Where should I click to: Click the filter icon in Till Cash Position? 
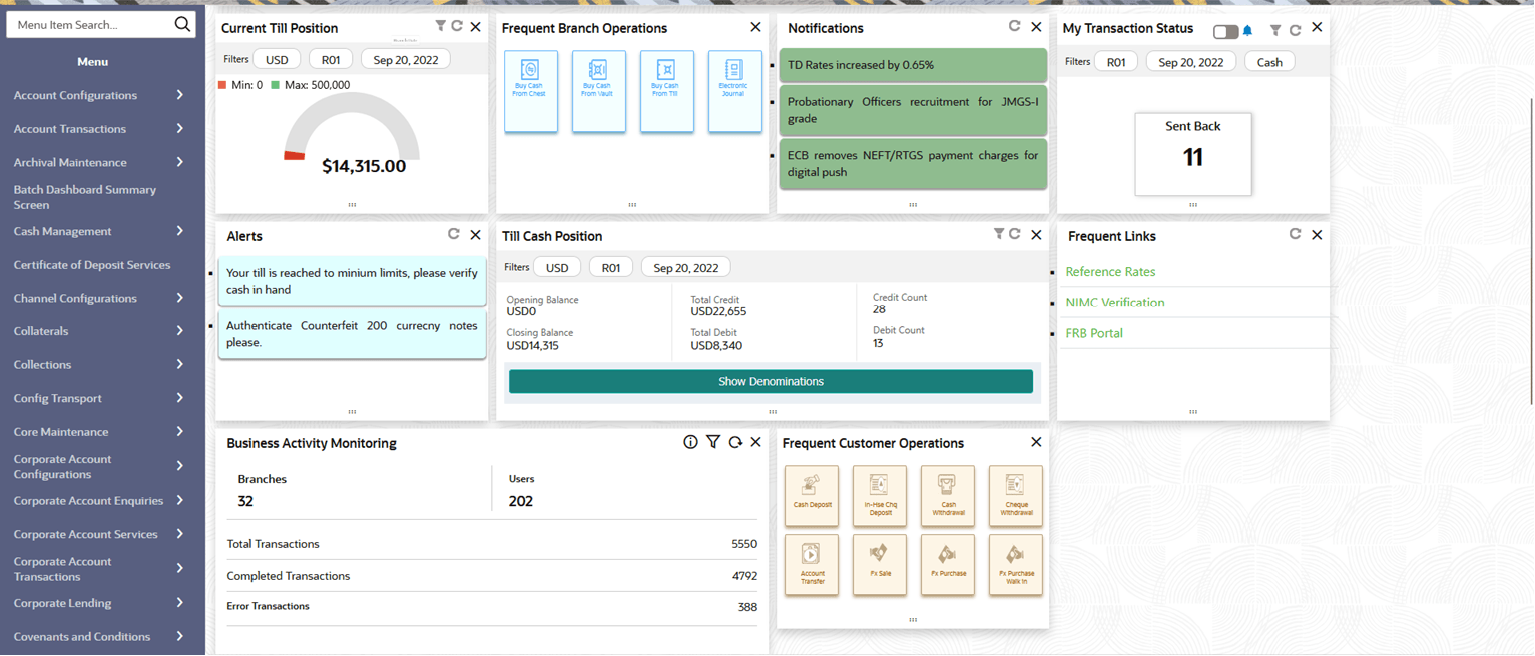[998, 234]
